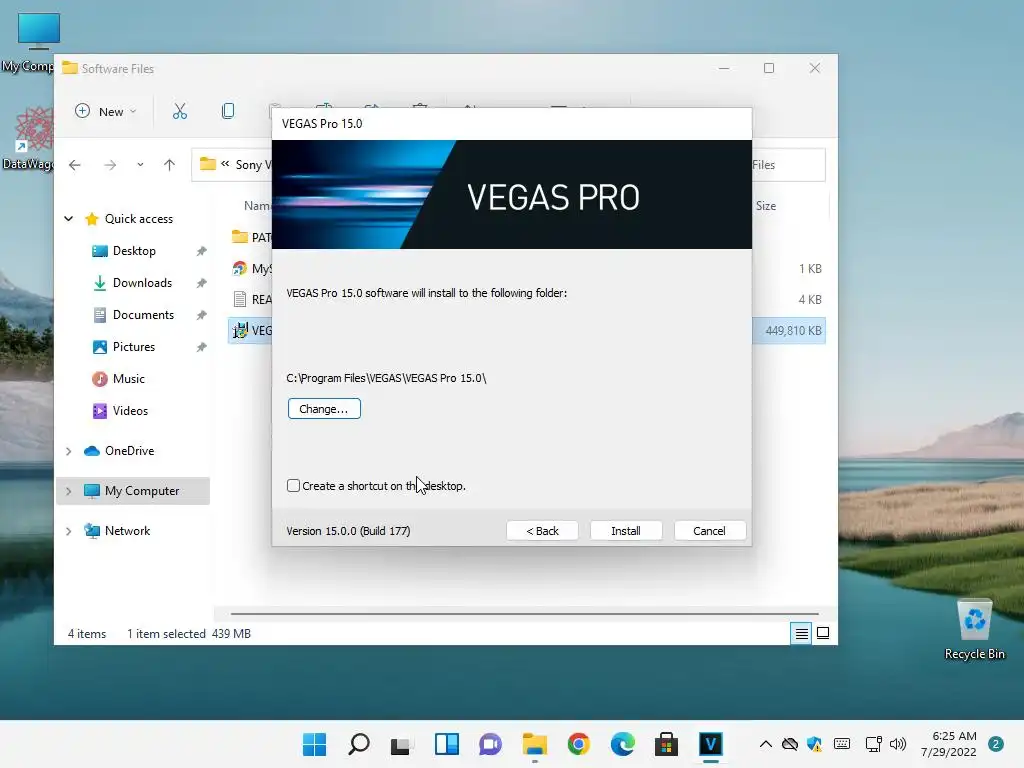Viewport: 1024px width, 768px height.
Task: Select the Recycle Bin desktop icon
Action: point(974,630)
